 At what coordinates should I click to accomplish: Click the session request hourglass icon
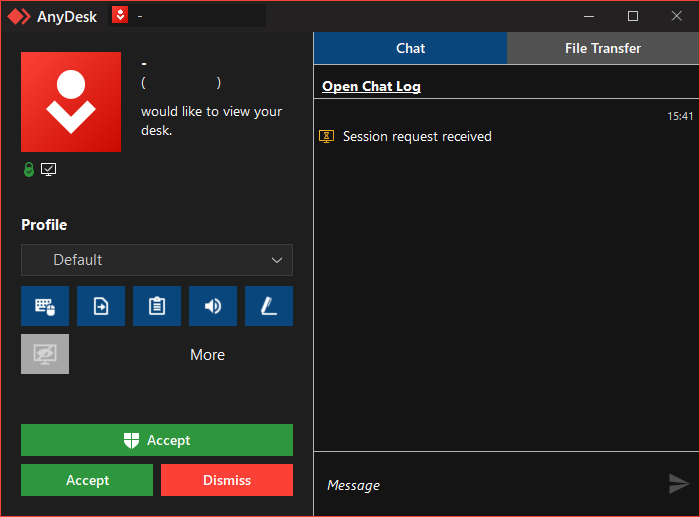coord(326,136)
